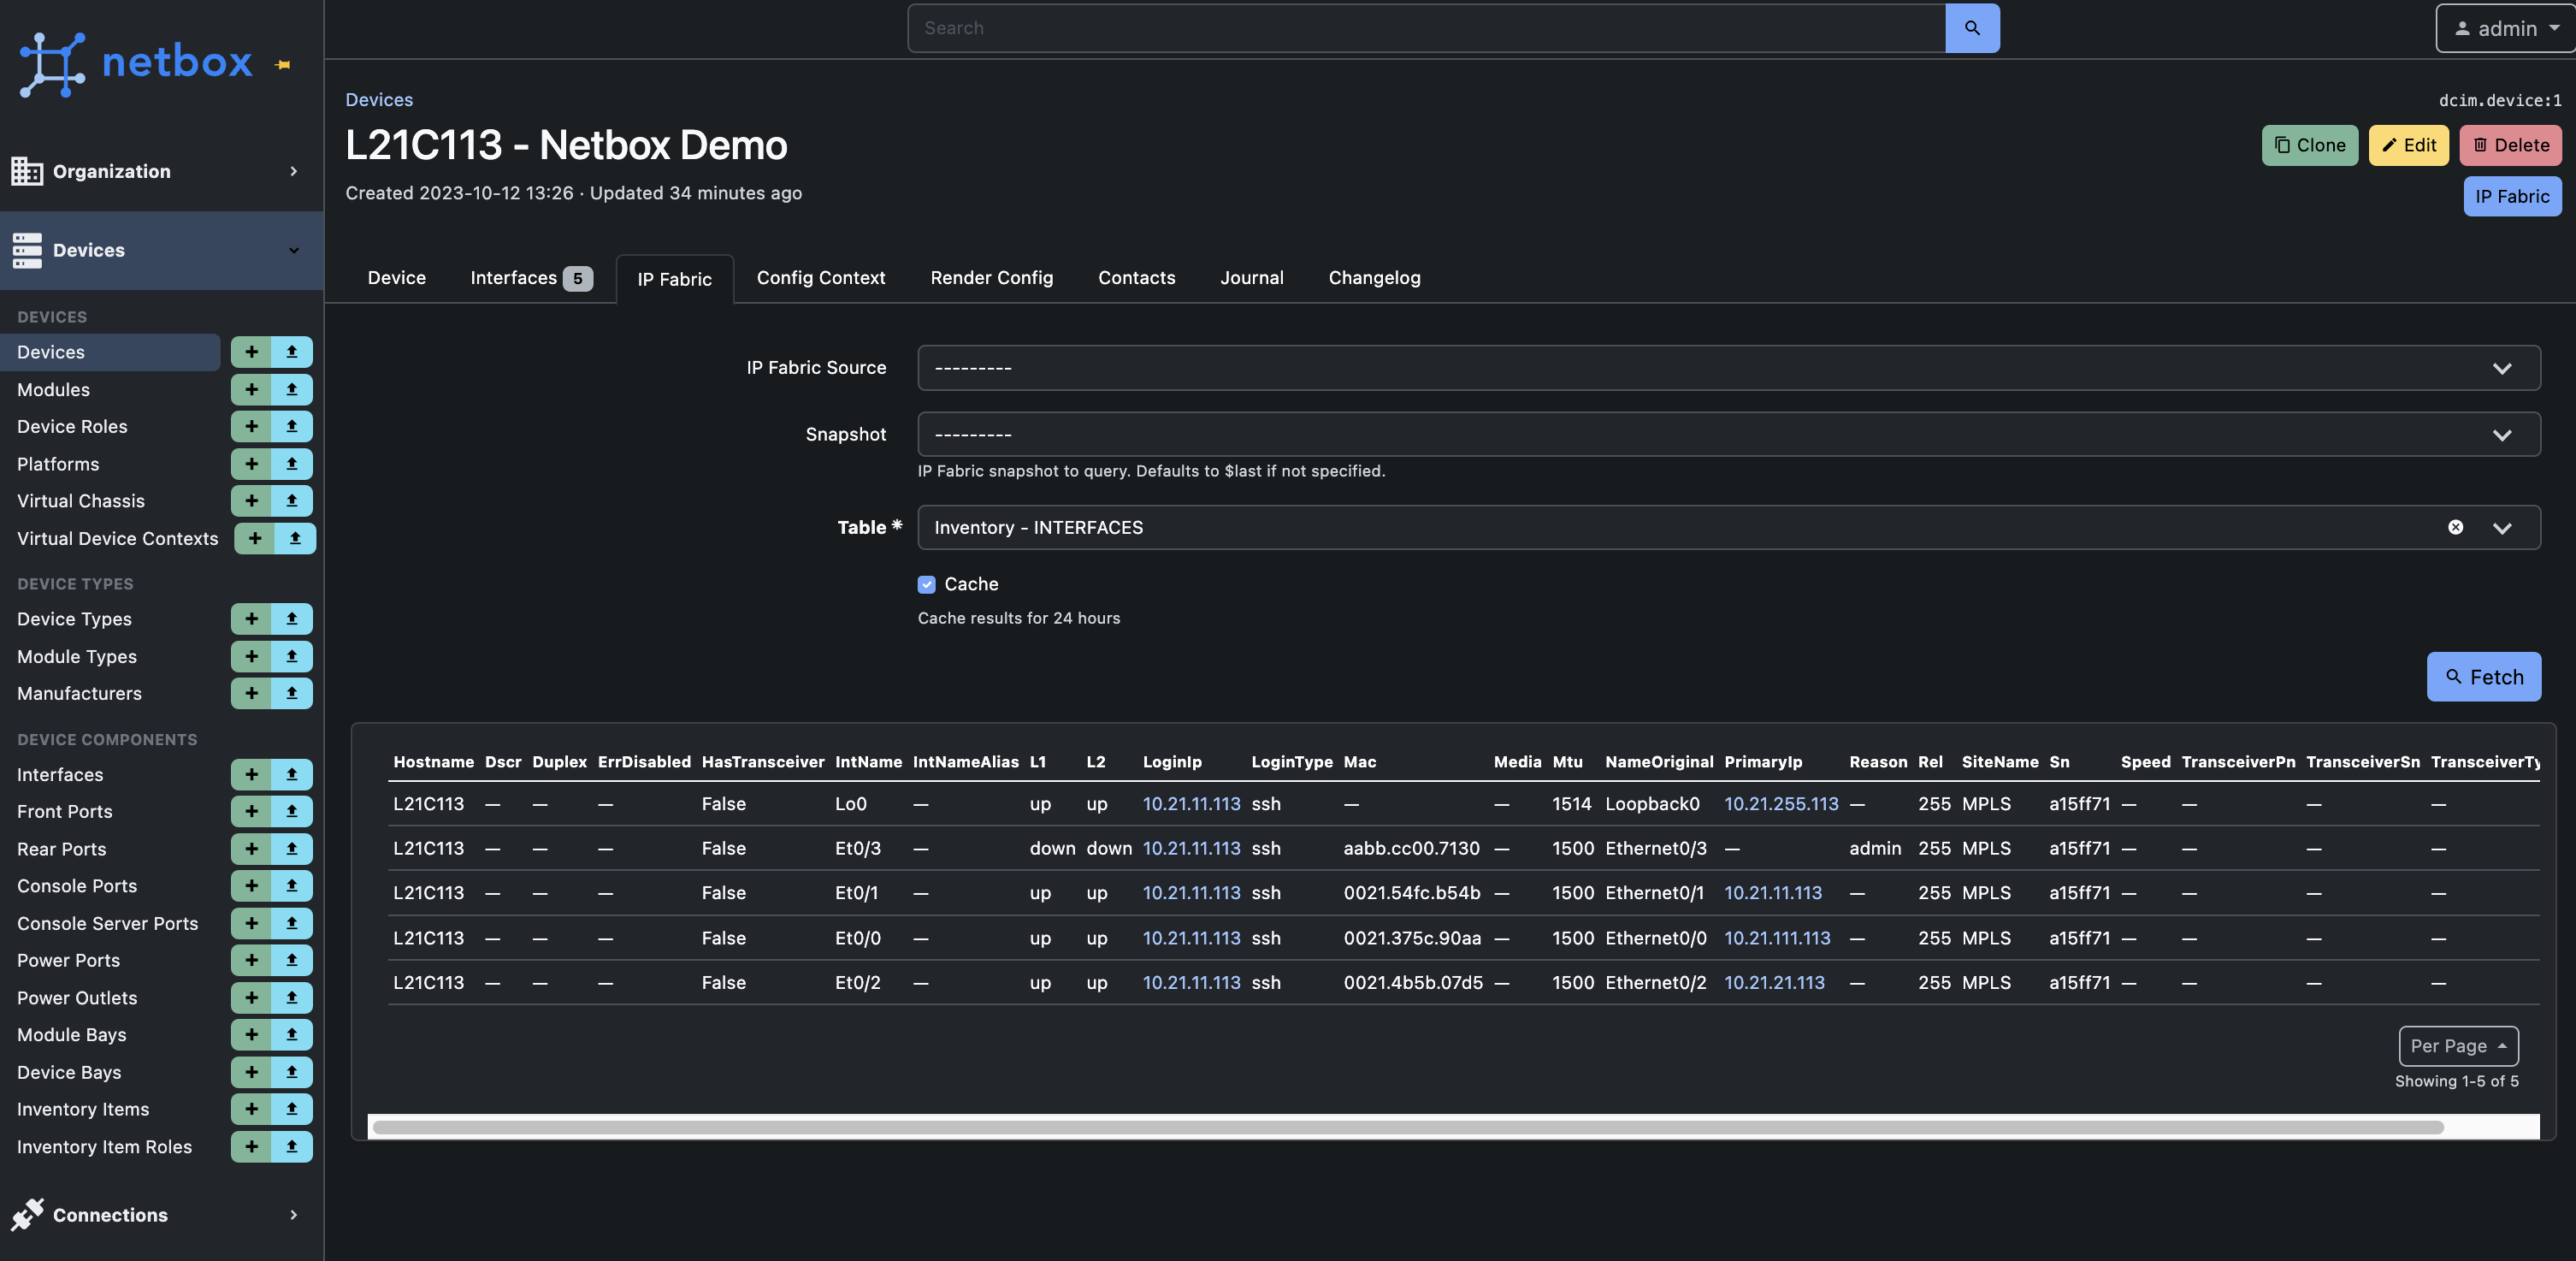Viewport: 2576px width, 1261px height.
Task: Open the admin user menu
Action: click(2506, 28)
